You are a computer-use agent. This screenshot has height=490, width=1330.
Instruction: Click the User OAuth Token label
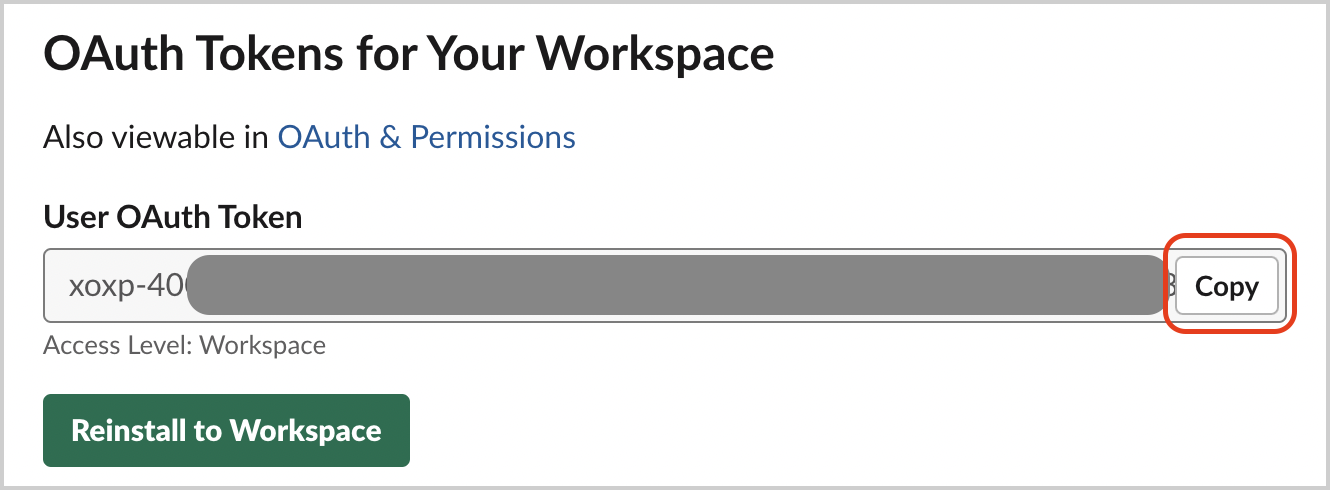[x=172, y=216]
